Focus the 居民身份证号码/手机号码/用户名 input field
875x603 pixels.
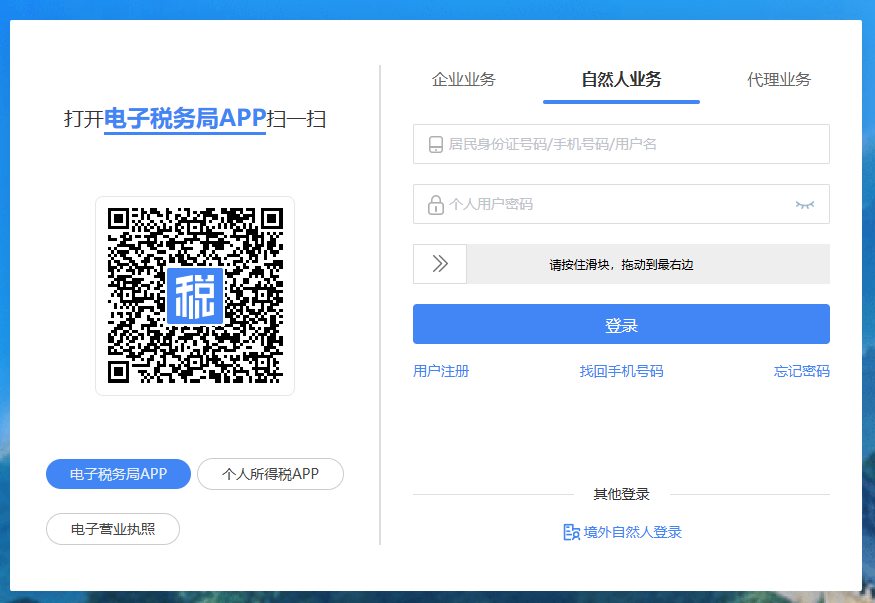(630, 144)
